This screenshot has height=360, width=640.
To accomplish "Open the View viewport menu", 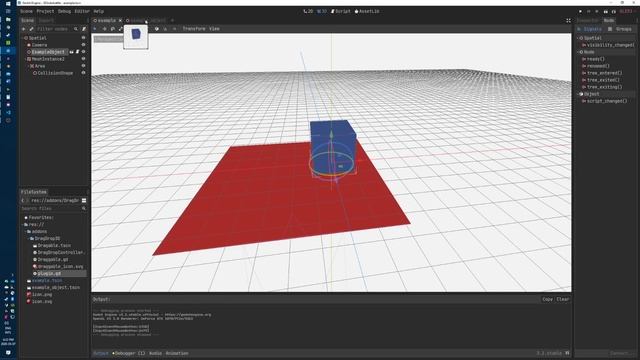I will pos(214,29).
